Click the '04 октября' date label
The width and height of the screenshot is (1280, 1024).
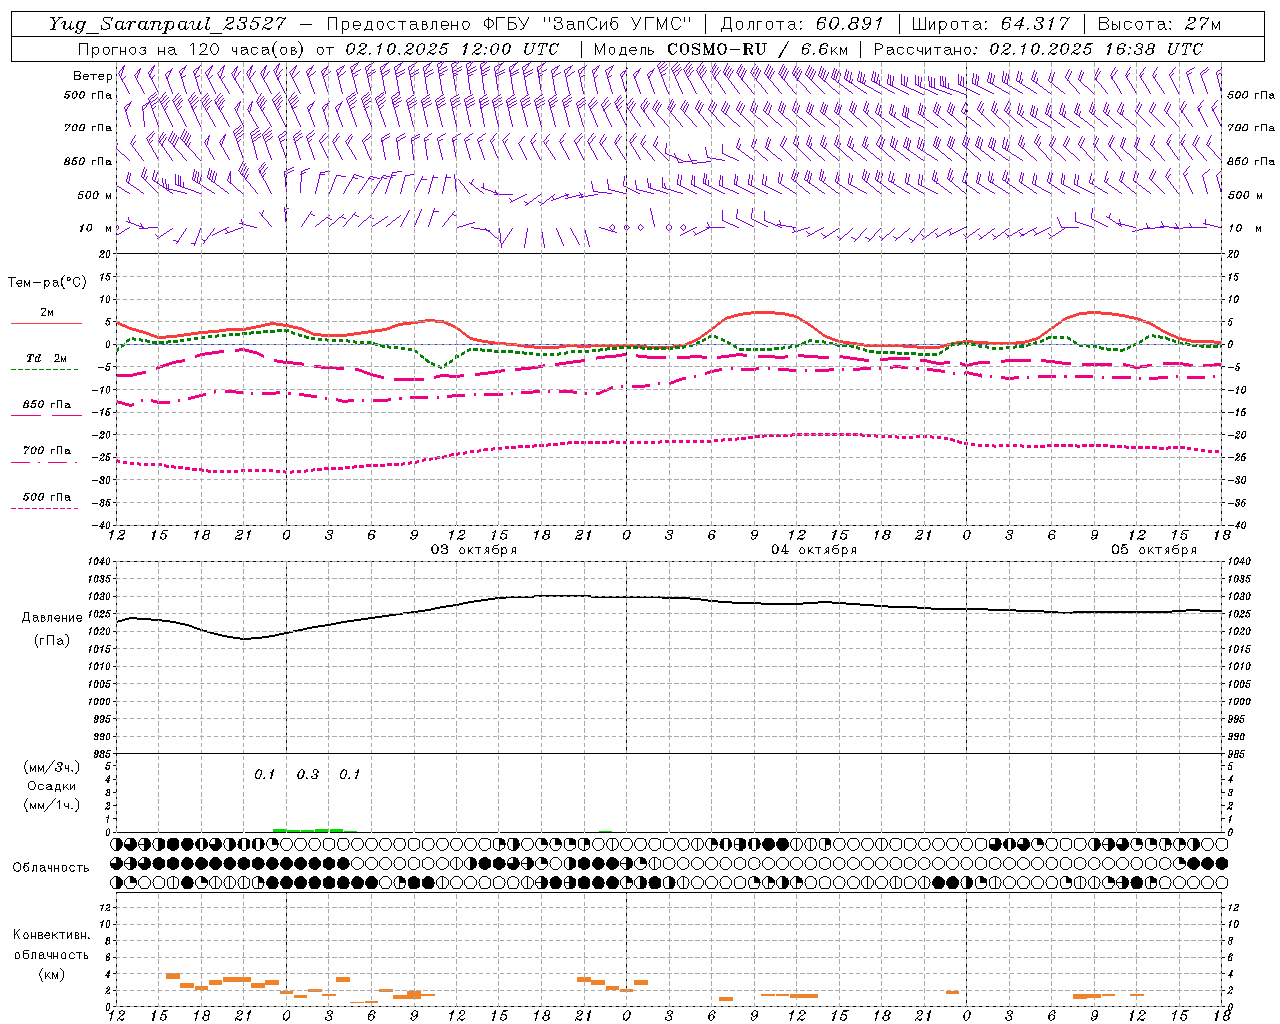(814, 550)
